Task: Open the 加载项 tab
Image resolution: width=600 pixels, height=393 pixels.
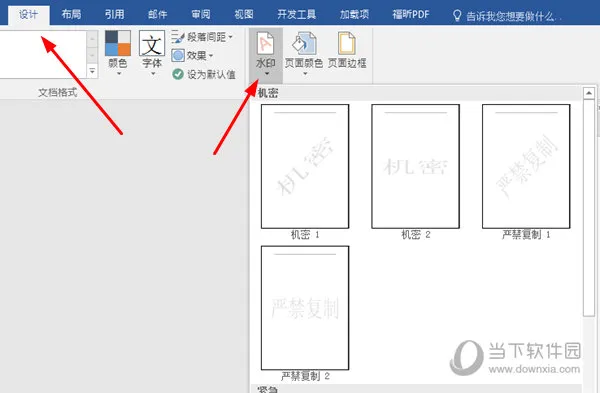Action: pos(354,15)
